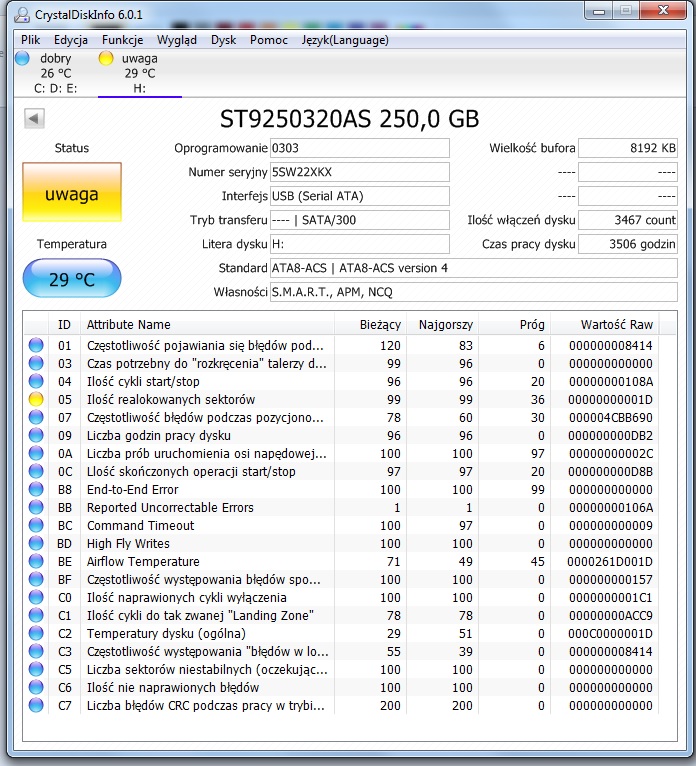Click the 29 °C temperature button
Screen dimensions: 696x766
pos(72,278)
